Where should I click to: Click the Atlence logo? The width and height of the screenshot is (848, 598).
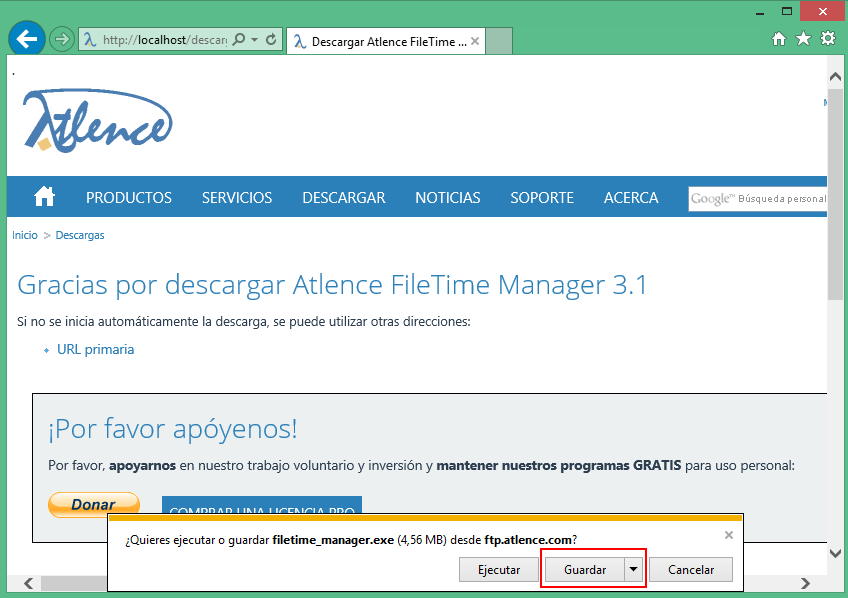97,121
